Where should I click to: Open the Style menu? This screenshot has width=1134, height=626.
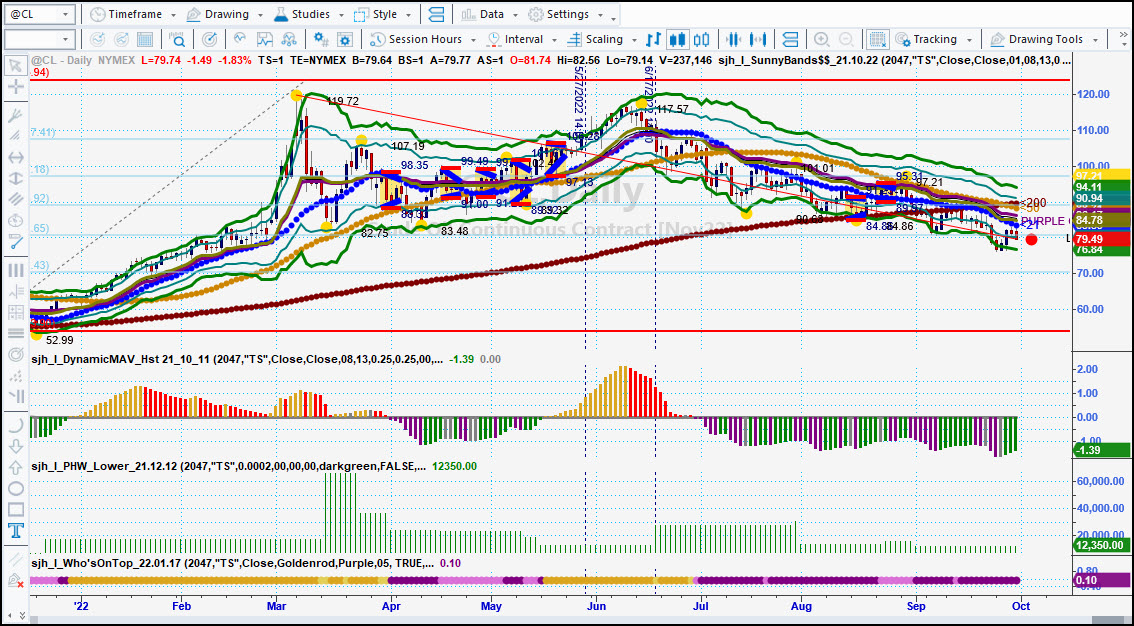[x=376, y=14]
